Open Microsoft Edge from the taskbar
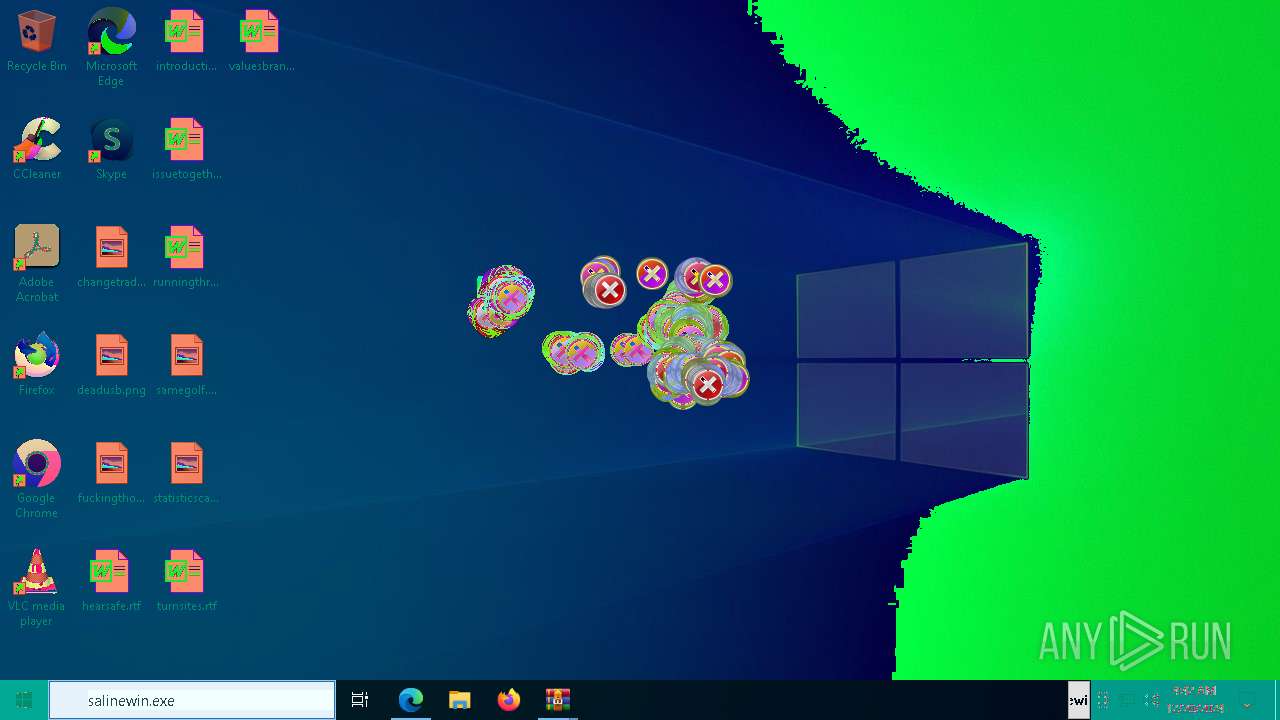This screenshot has width=1280, height=720. pos(411,700)
